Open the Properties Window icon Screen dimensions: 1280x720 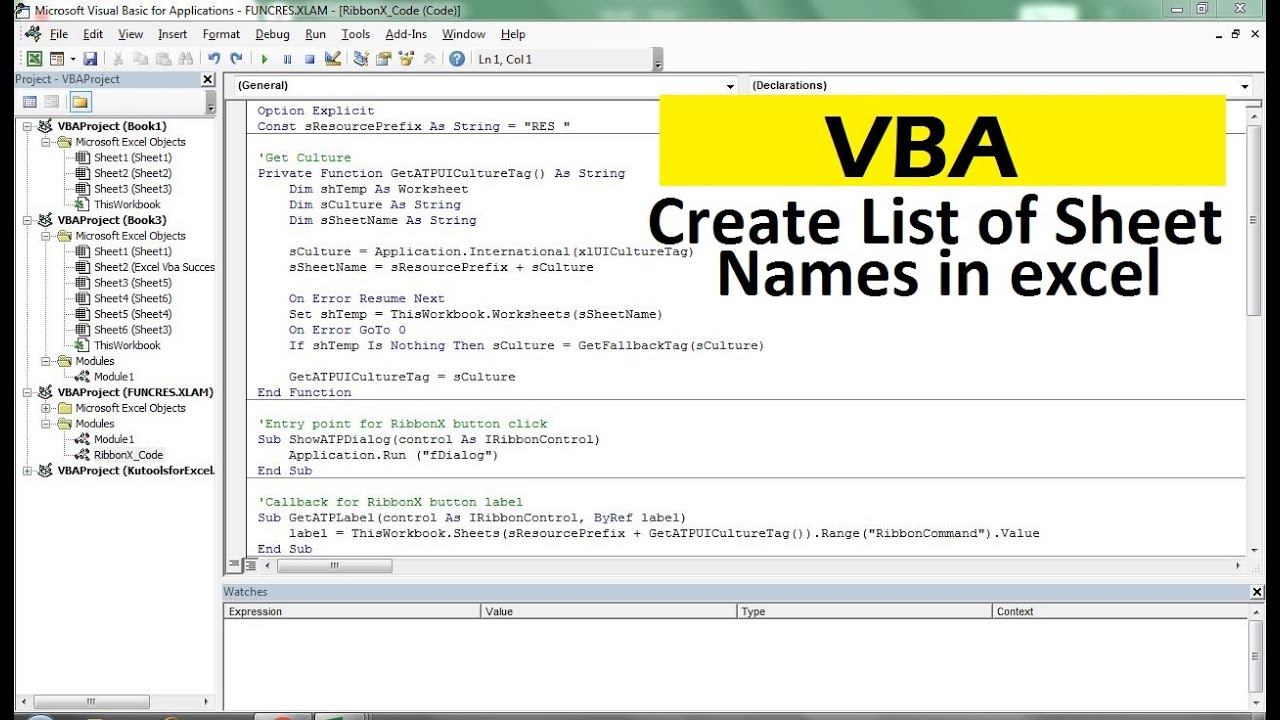[383, 59]
